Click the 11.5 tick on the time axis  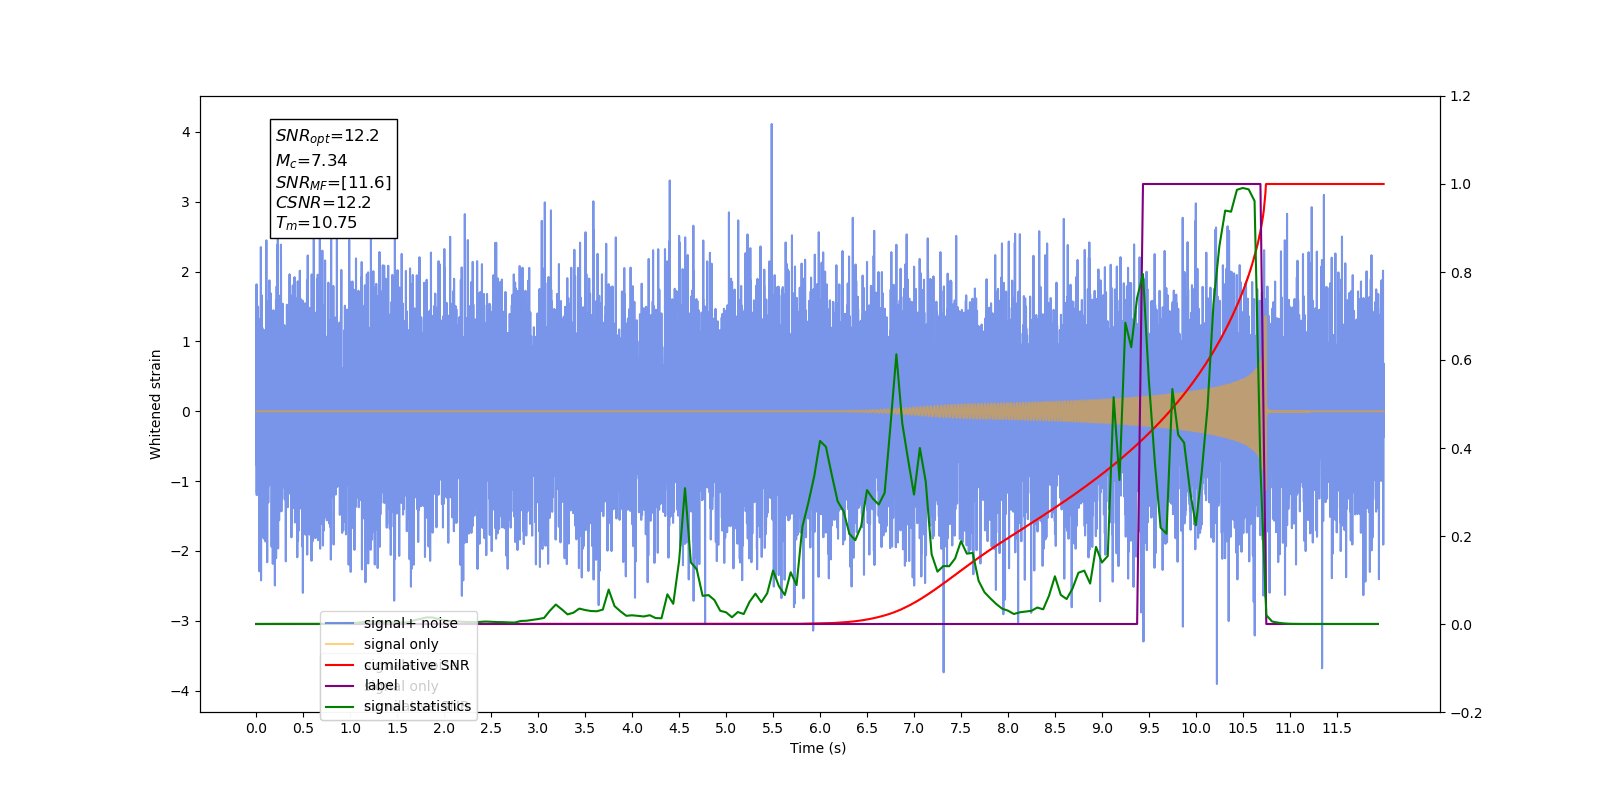coord(1337,728)
